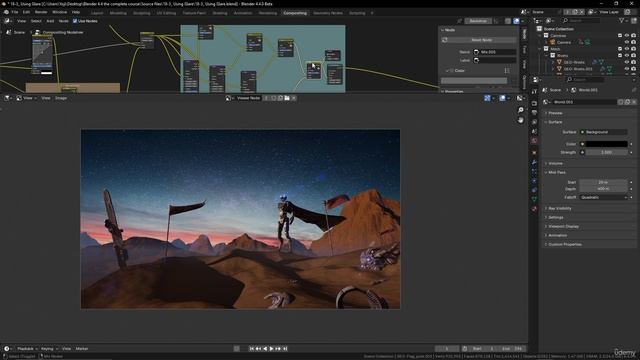Viewport: 640px width, 360px height.
Task: Open the Falloff Quadratic dropdown
Action: click(x=603, y=197)
